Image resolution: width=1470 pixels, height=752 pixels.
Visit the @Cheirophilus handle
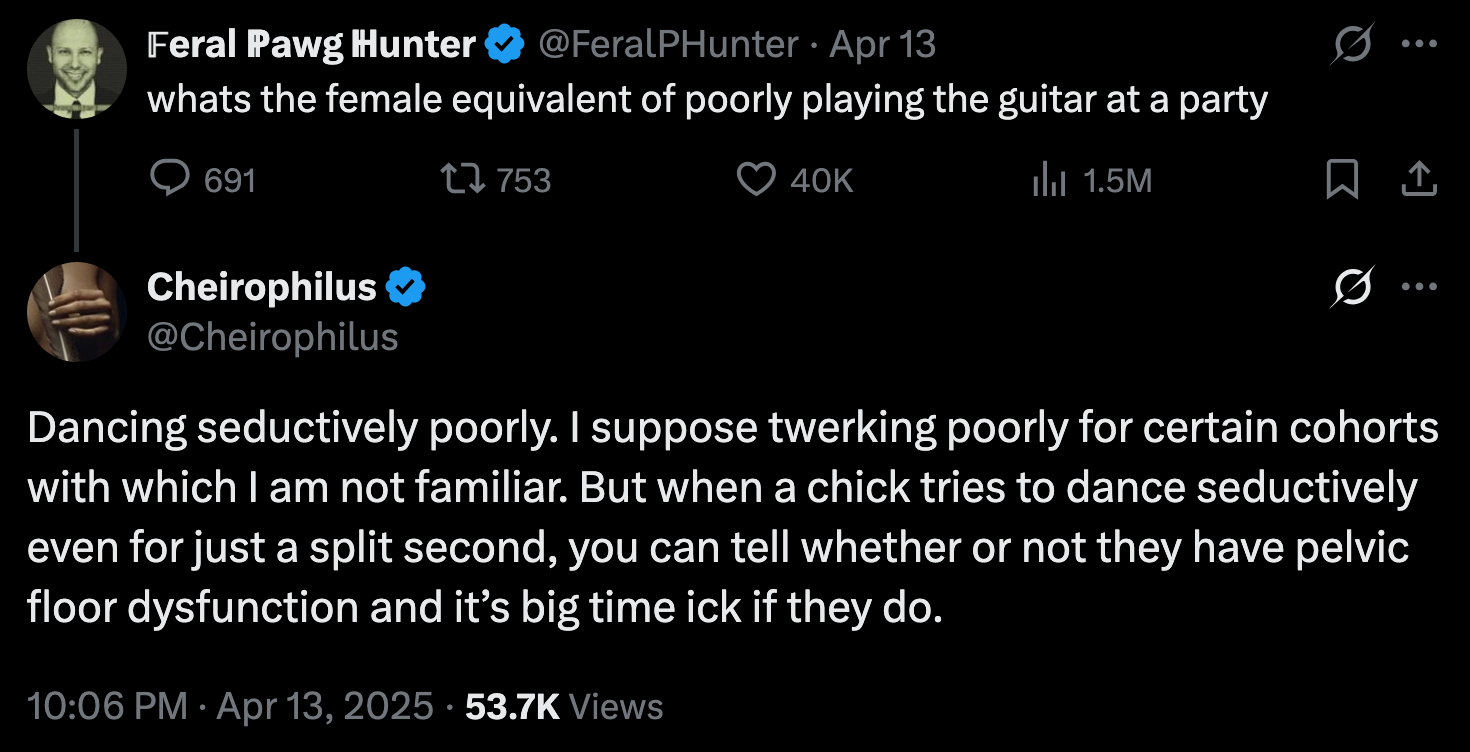272,337
